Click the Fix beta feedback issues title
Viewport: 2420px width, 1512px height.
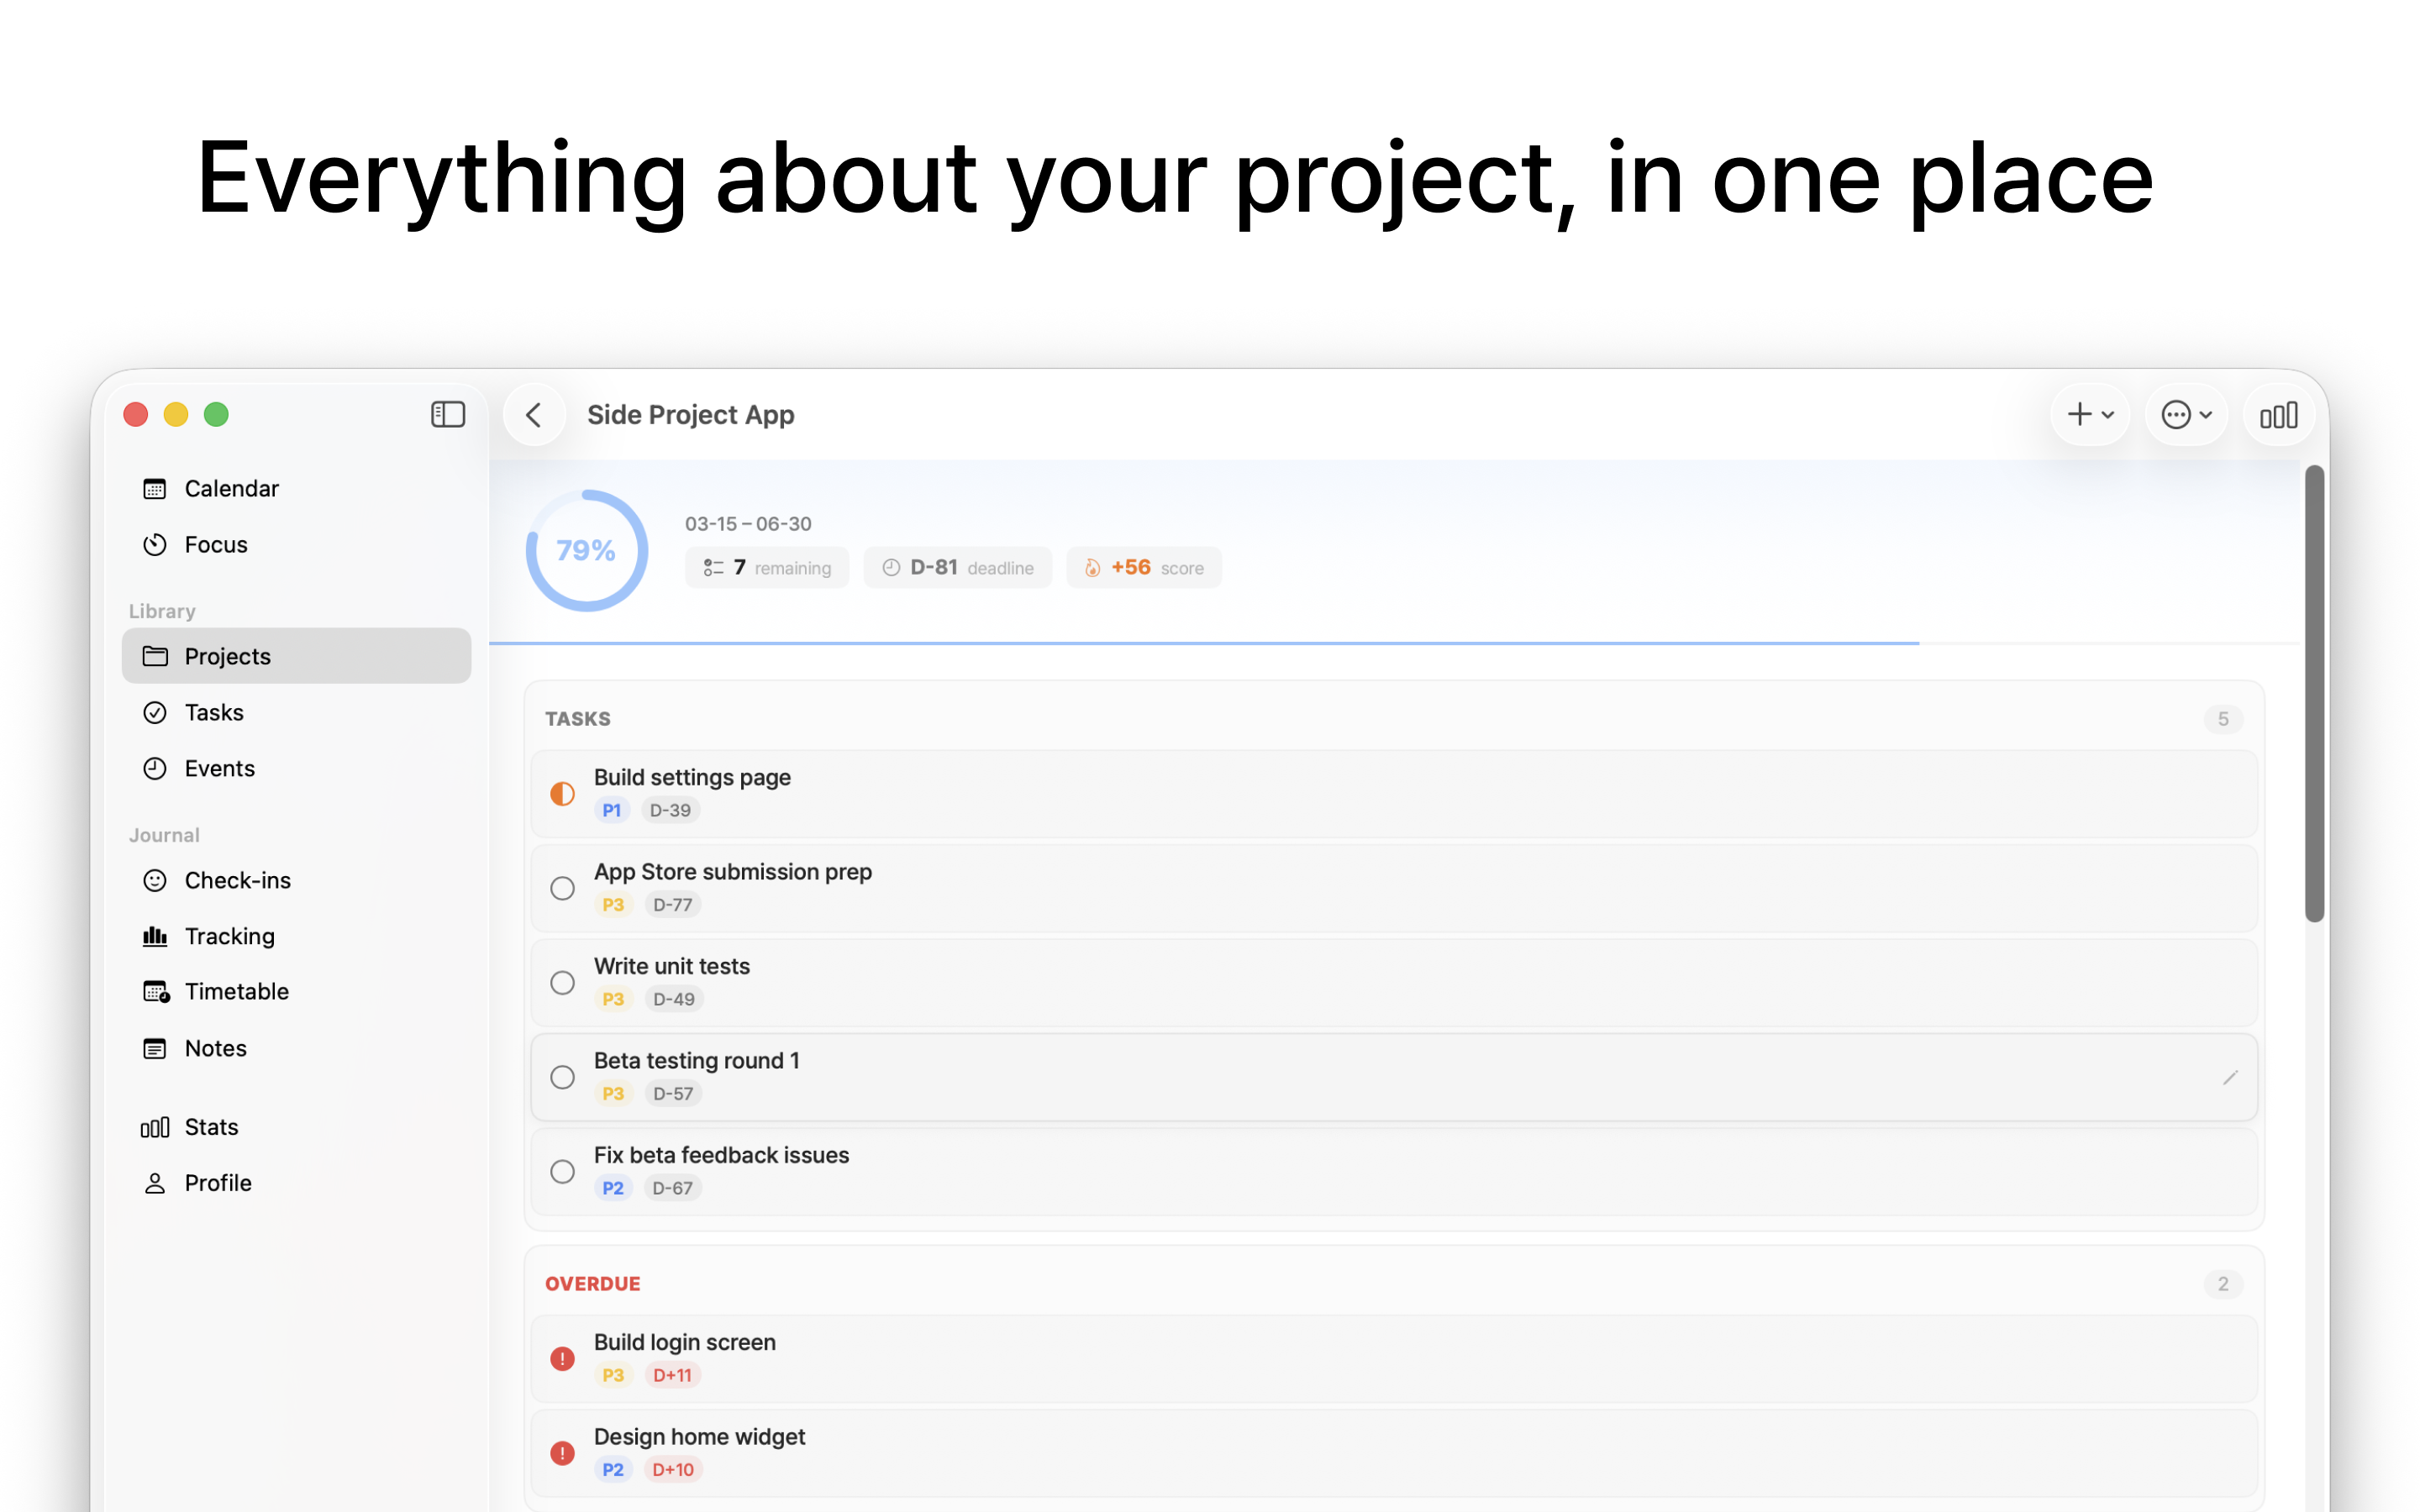pyautogui.click(x=721, y=1155)
